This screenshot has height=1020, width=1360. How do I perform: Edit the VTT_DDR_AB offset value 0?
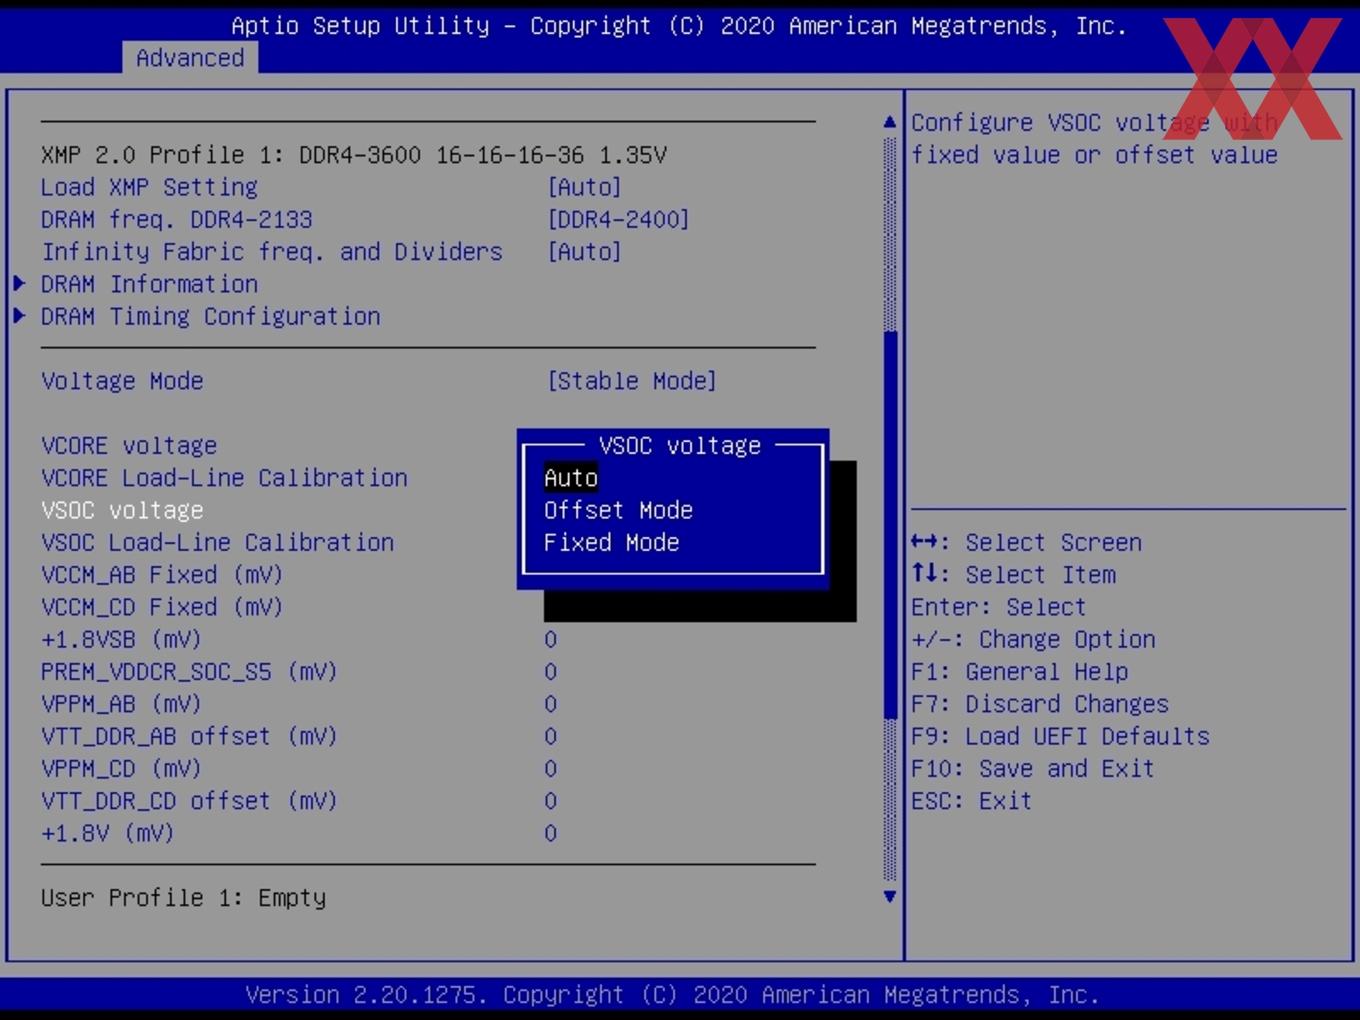[550, 736]
